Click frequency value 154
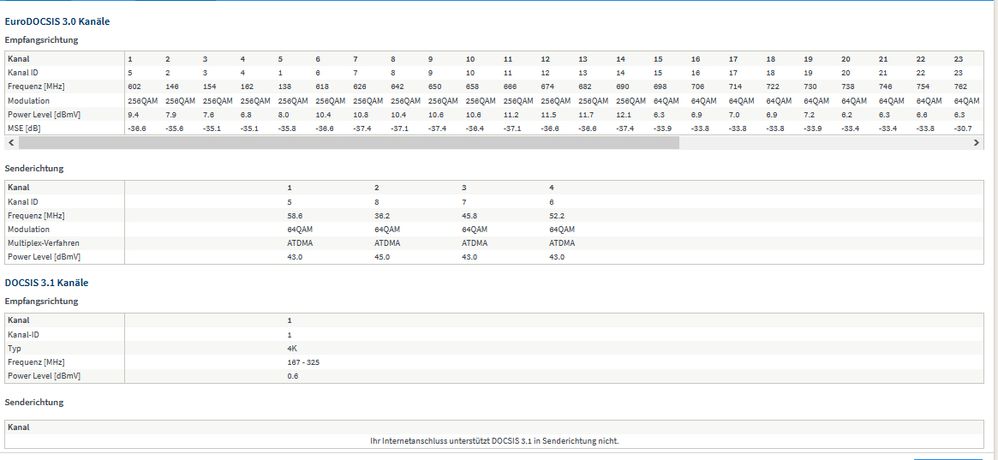Screen dimensions: 998x460 209,87
